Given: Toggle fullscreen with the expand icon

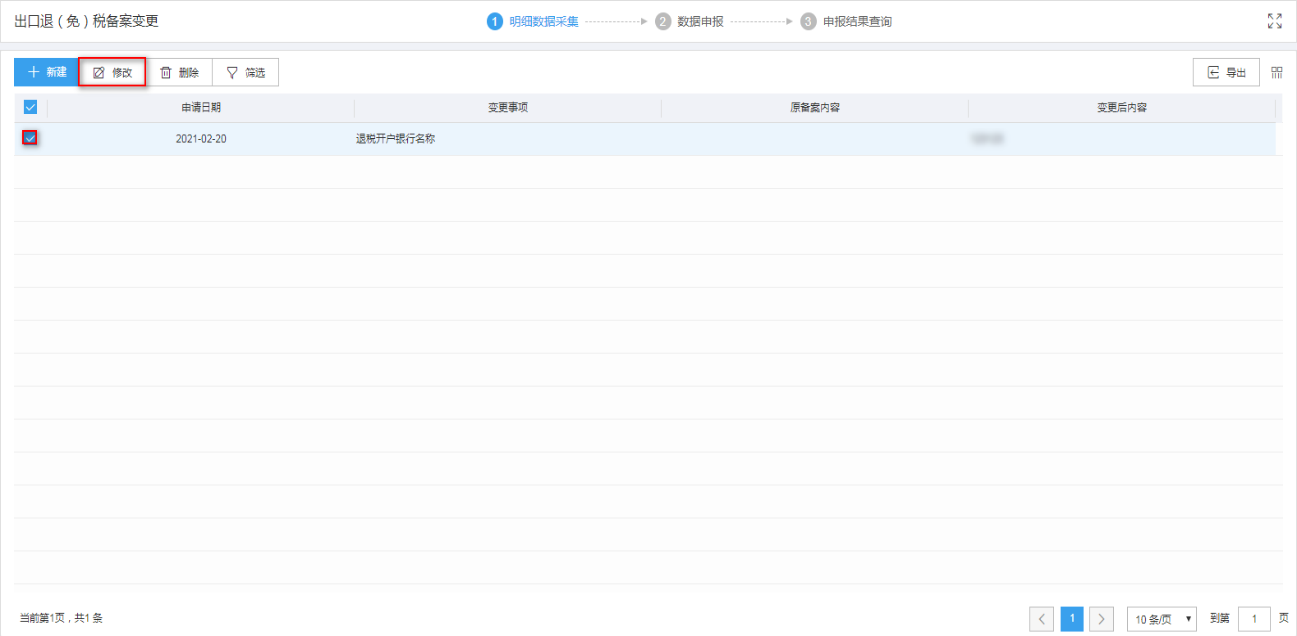Looking at the screenshot, I should (x=1275, y=19).
